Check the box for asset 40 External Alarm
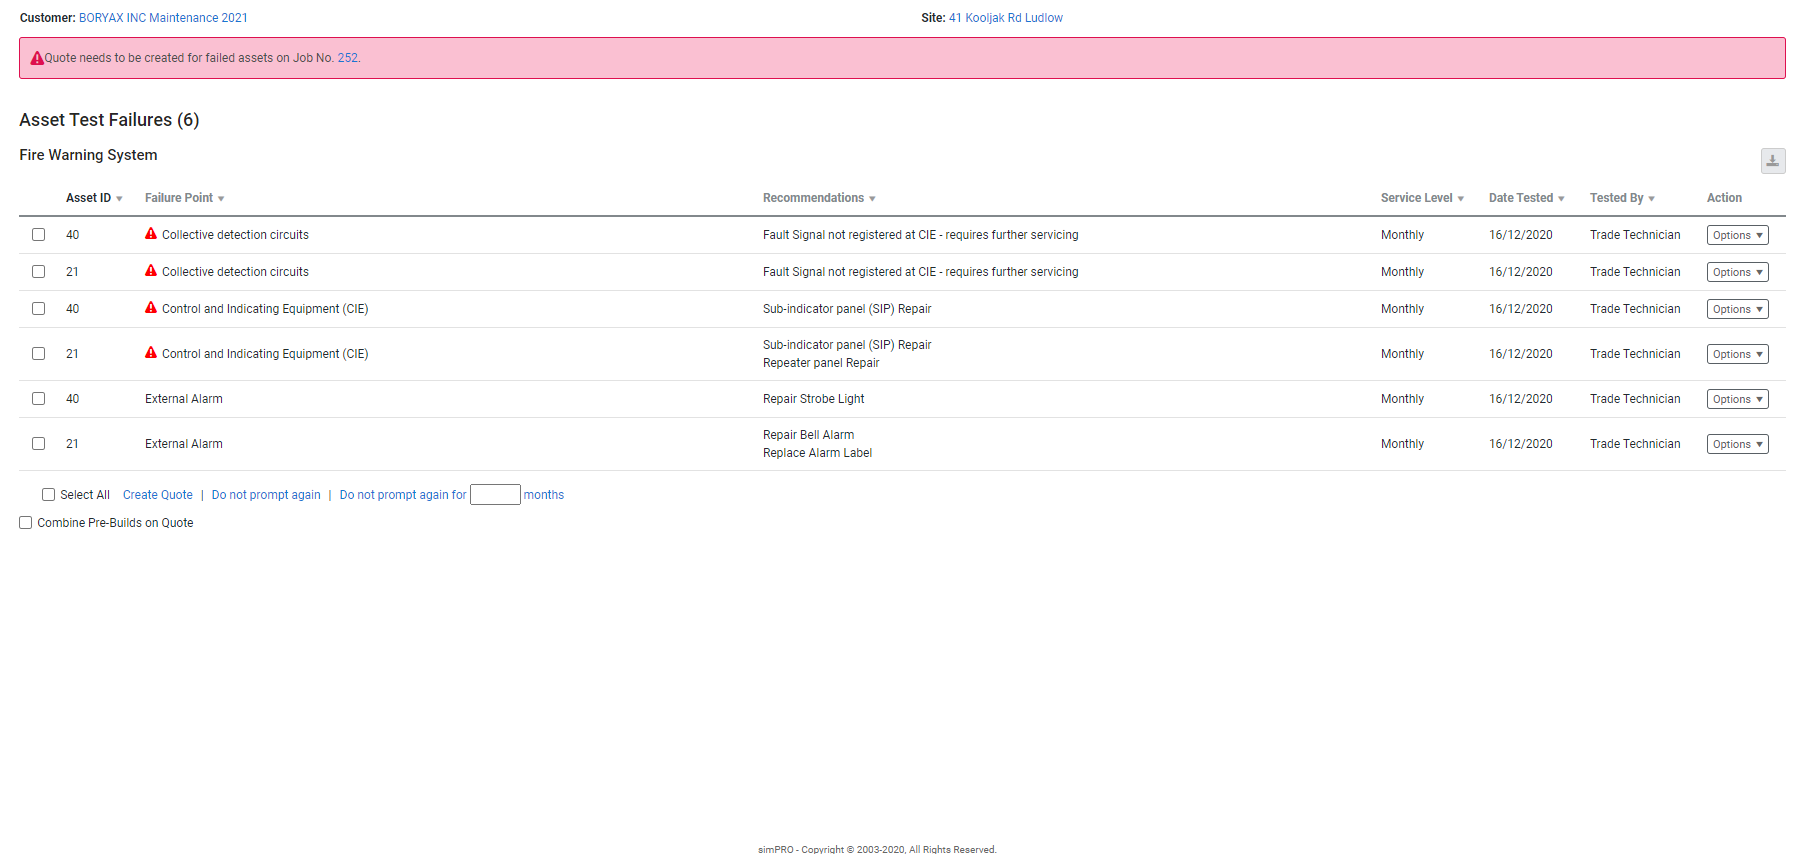The height and width of the screenshot is (854, 1802). point(38,399)
